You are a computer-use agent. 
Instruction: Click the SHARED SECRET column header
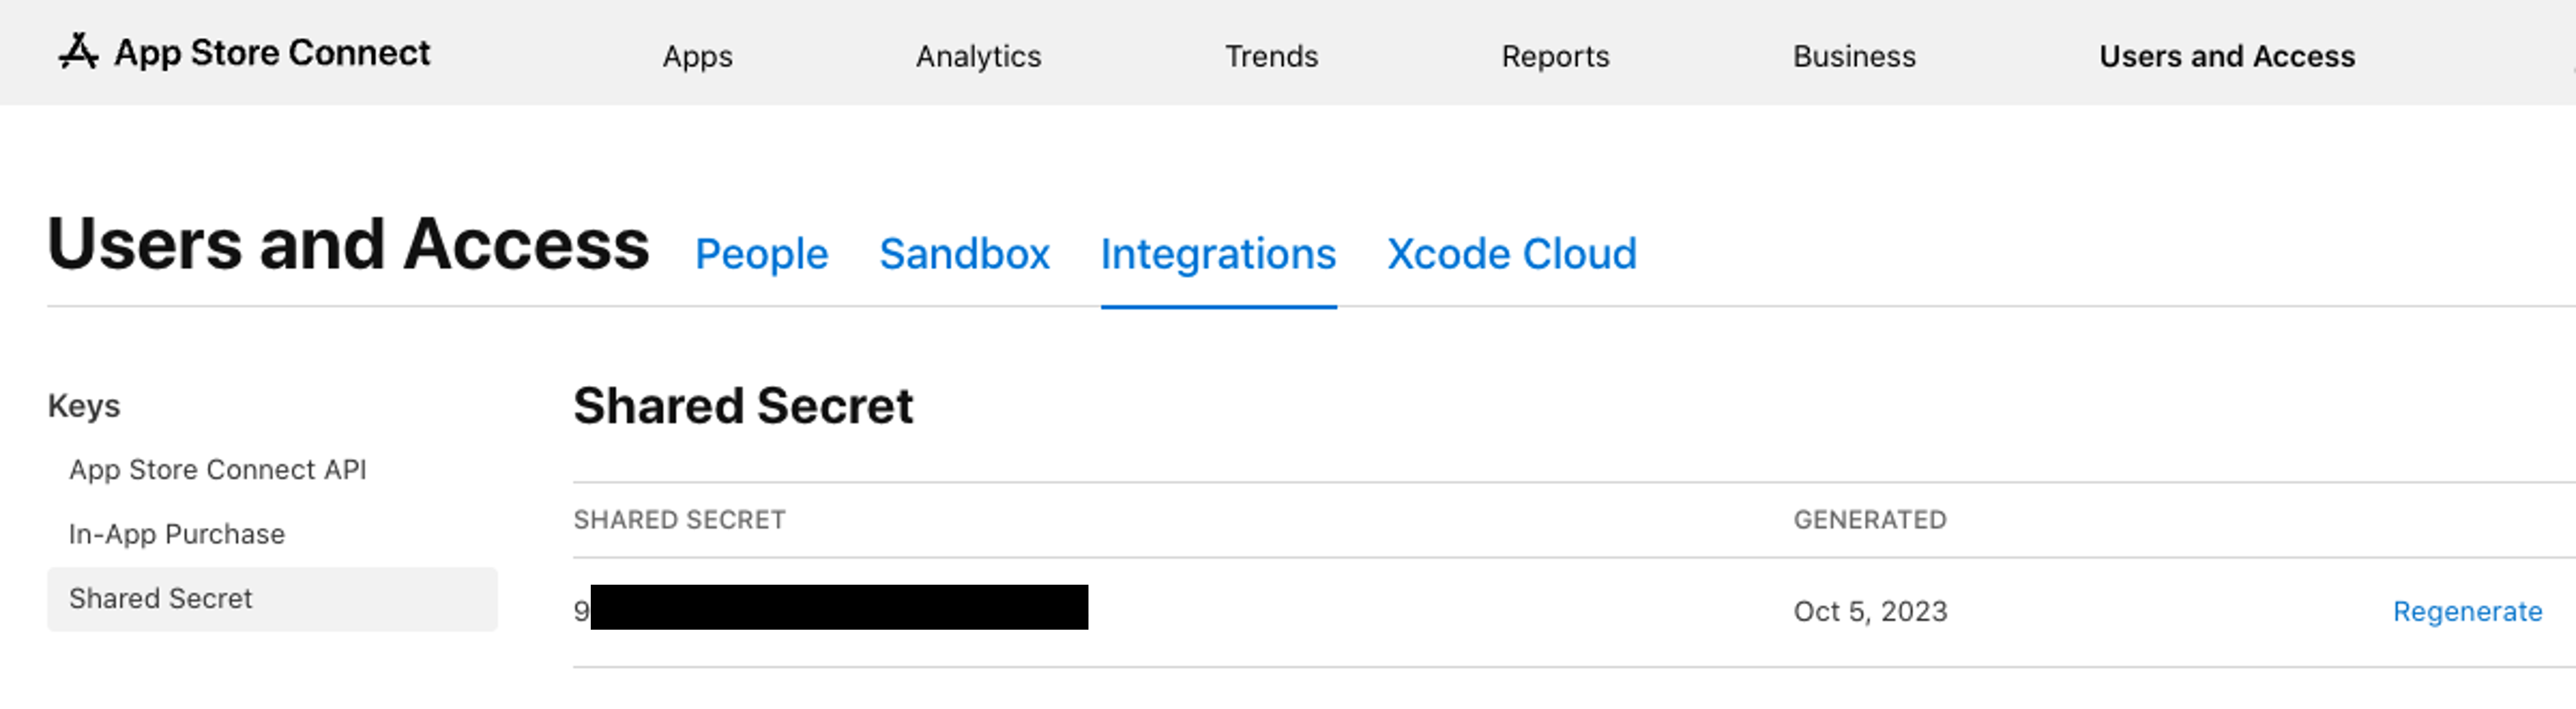pos(679,520)
